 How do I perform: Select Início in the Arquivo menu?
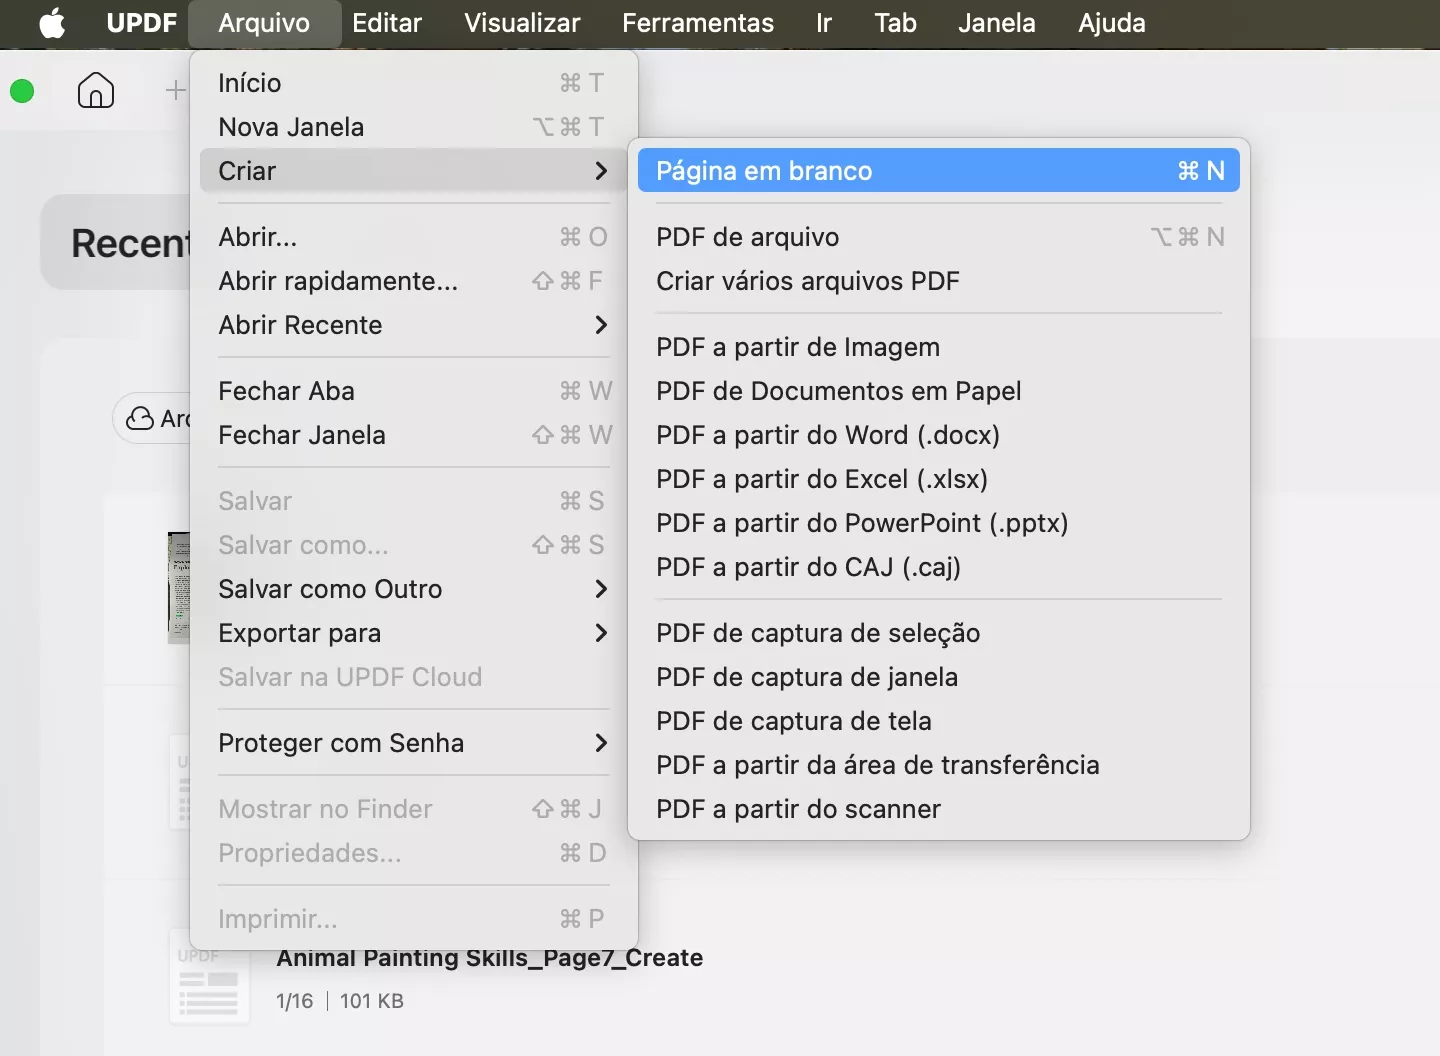click(x=414, y=83)
